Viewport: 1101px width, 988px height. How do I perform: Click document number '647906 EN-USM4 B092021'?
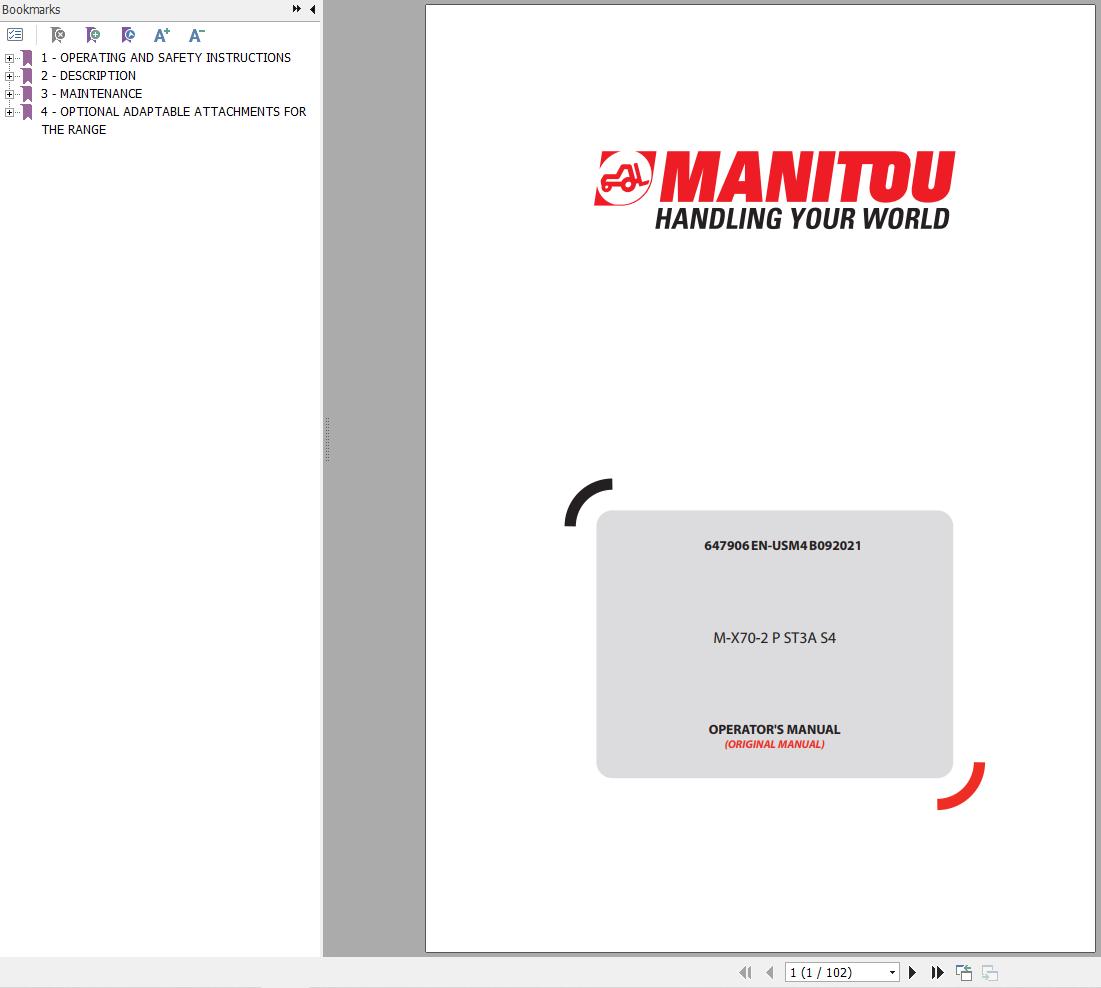tap(782, 546)
